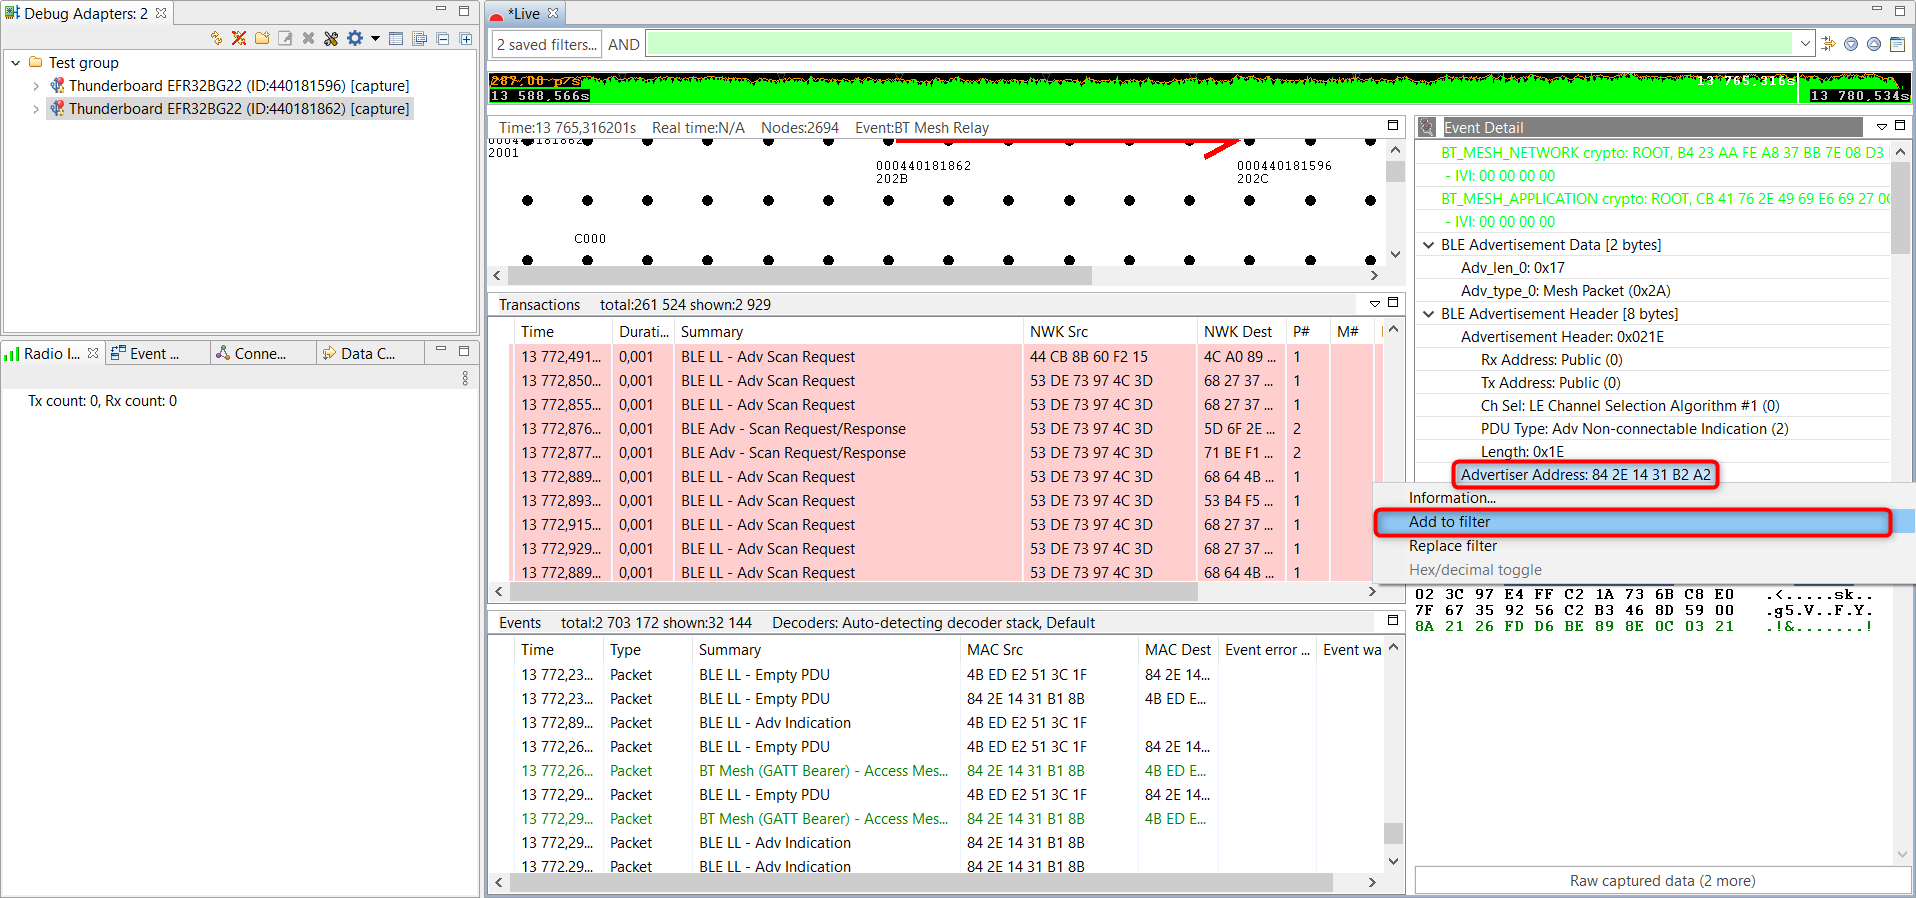This screenshot has height=898, width=1916.
Task: Click the Raw captured data (2 more) bar
Action: pos(1662,881)
